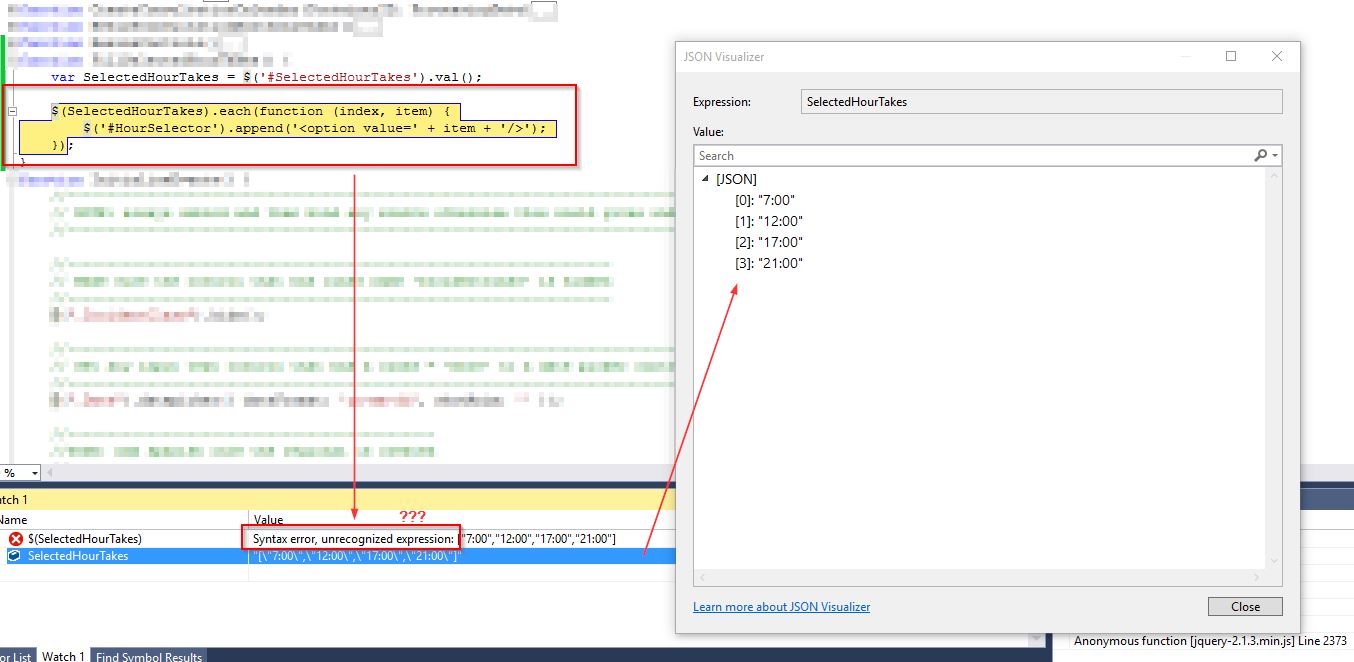Image resolution: width=1354 pixels, height=662 pixels.
Task: Select the [0]: "7:00" JSON entry
Action: pos(765,200)
